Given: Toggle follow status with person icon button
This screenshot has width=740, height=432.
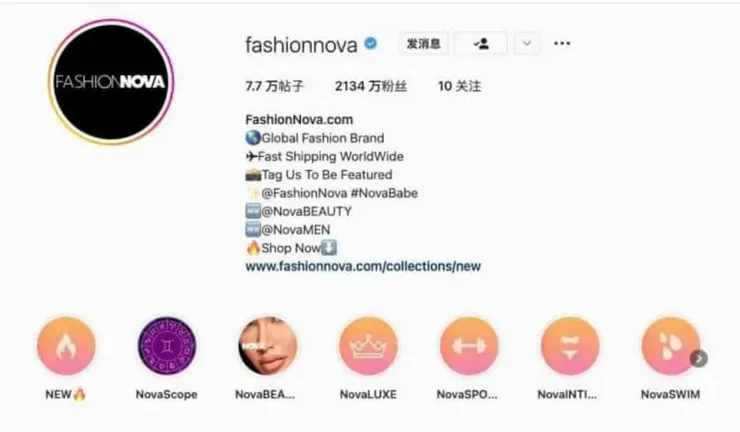Looking at the screenshot, I should 481,44.
